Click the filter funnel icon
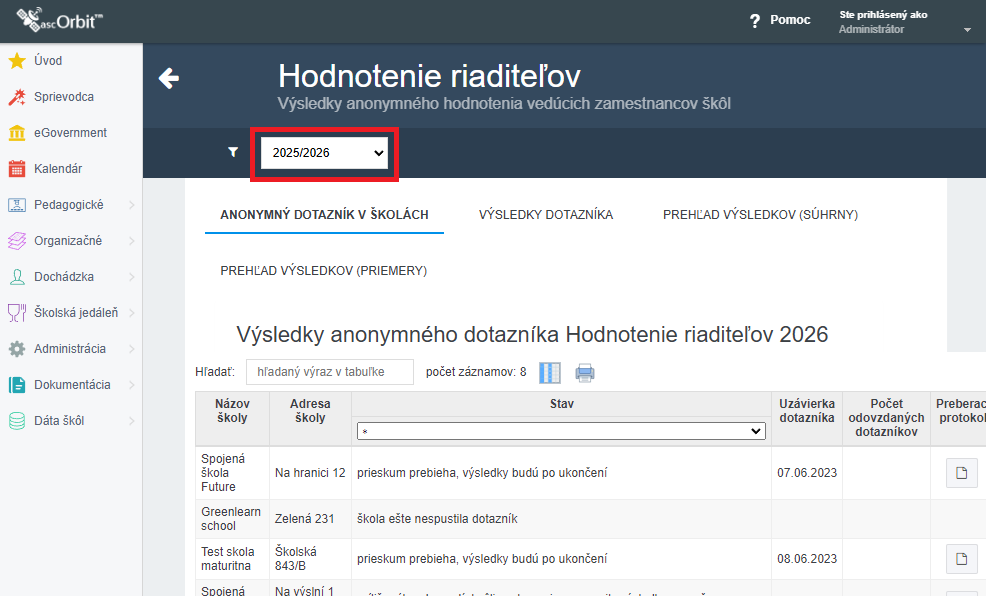Viewport: 986px width, 596px height. (x=233, y=152)
